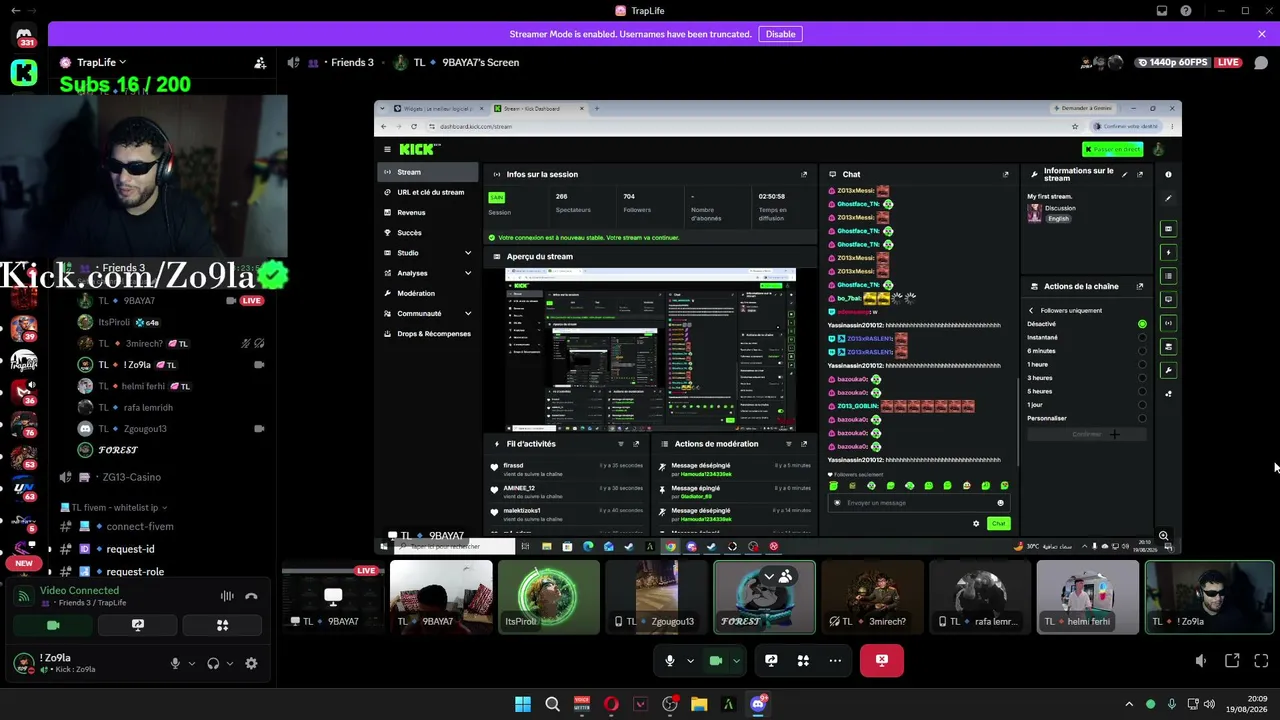Click the Video Connected status text

[x=79, y=591]
